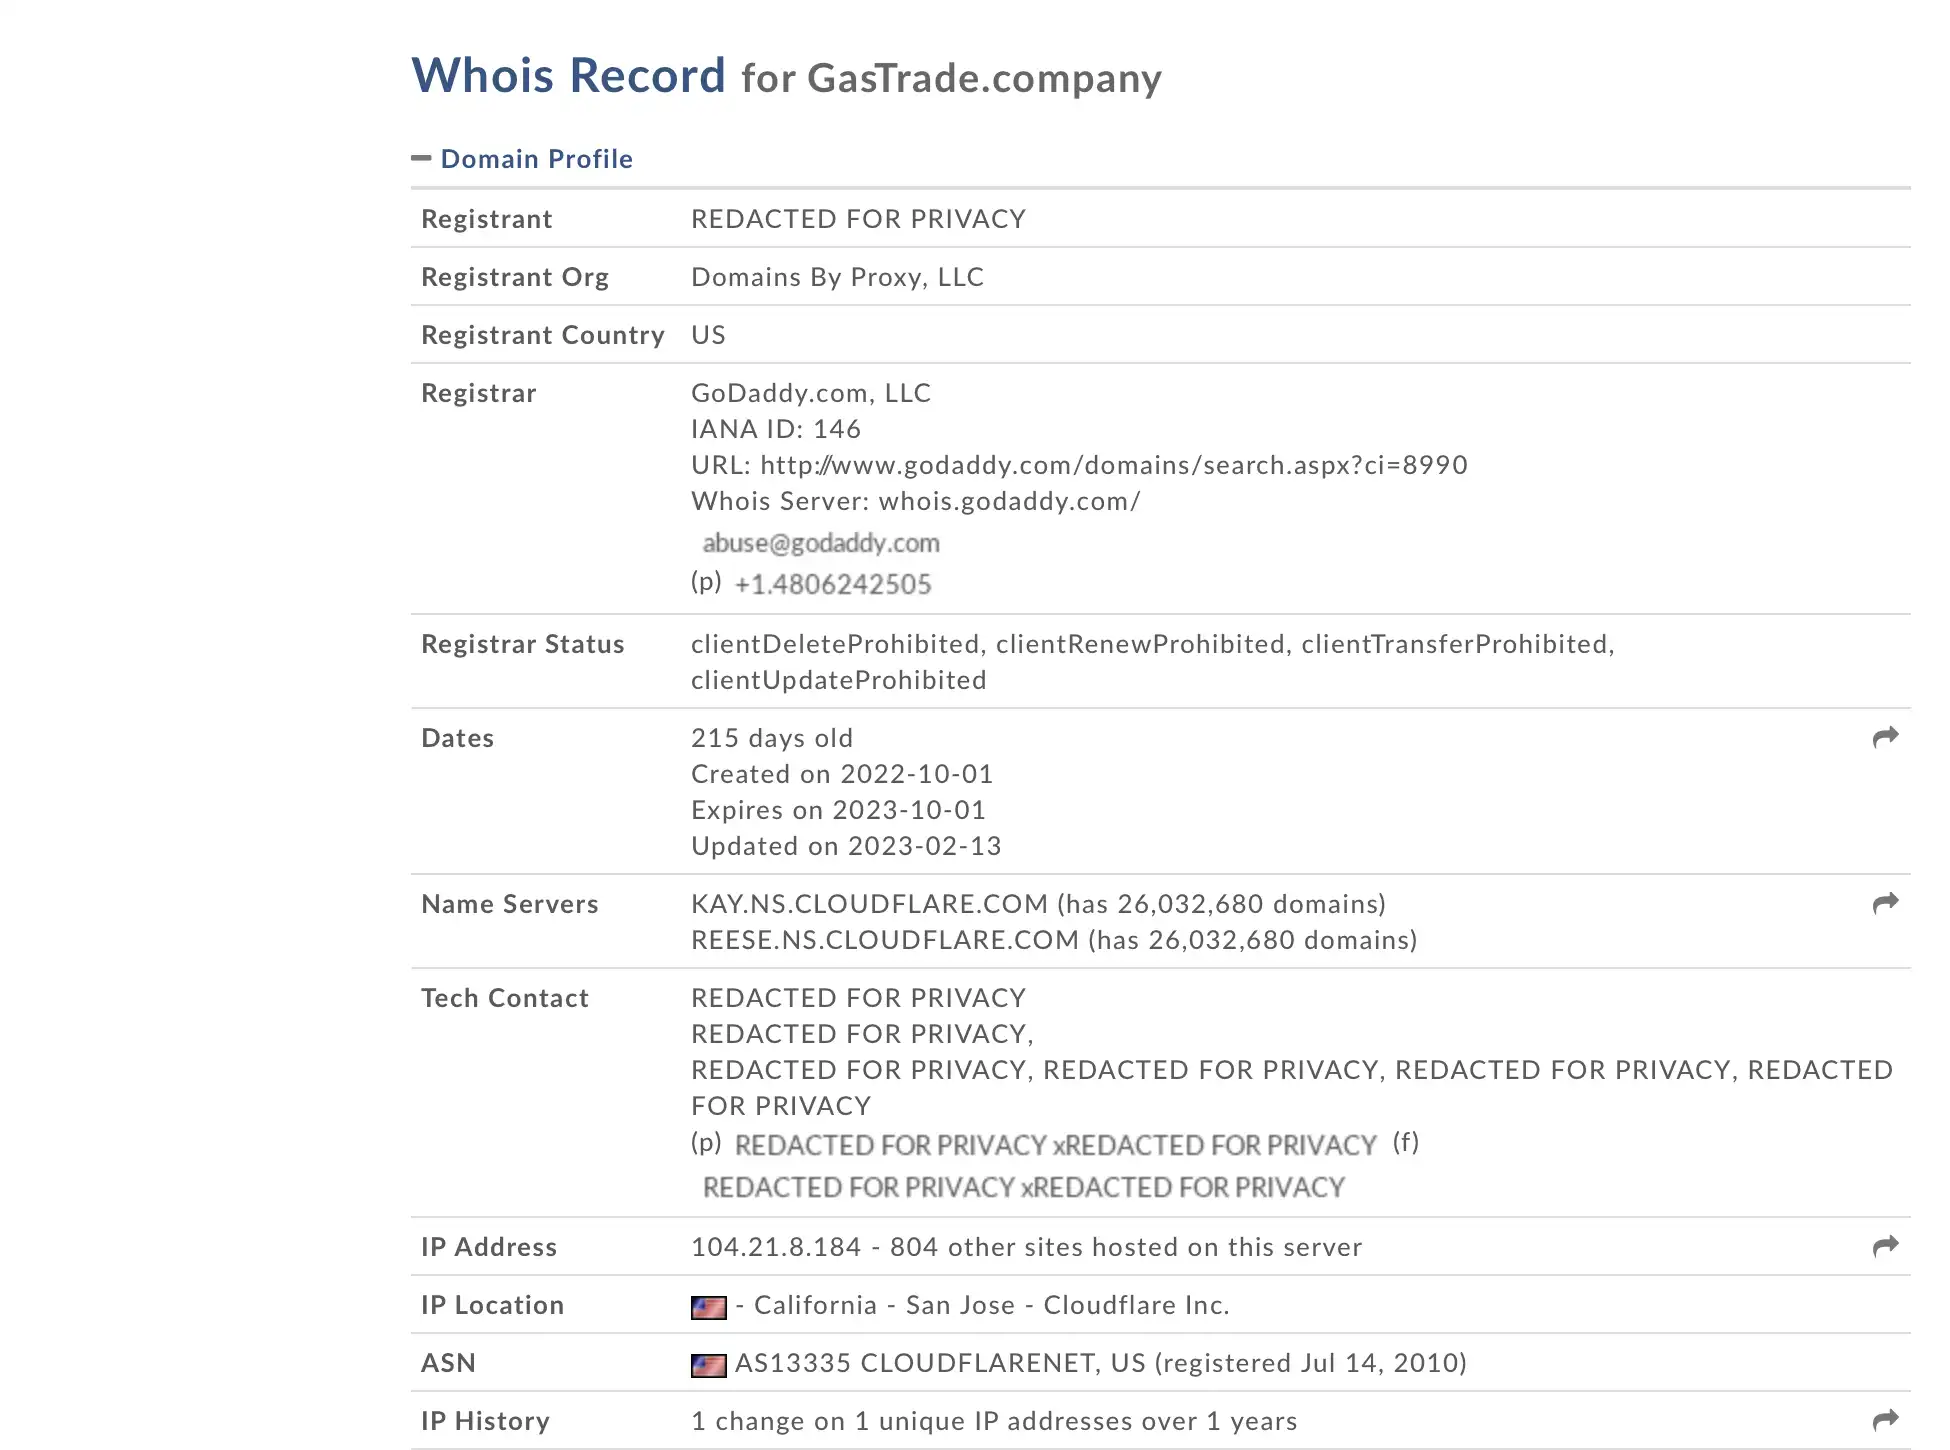This screenshot has width=1950, height=1450.
Task: Click 'Domains By Proxy, LLC' value
Action: click(838, 277)
